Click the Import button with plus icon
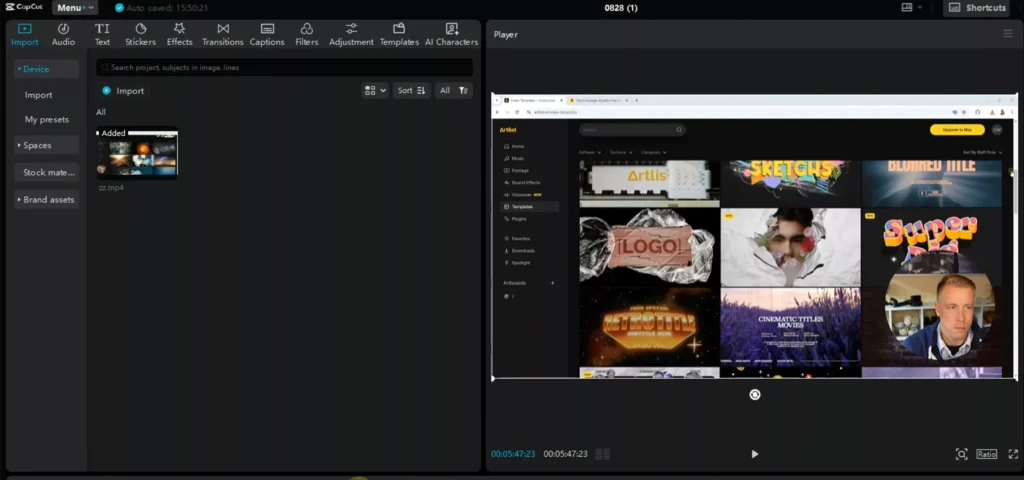 click(123, 91)
